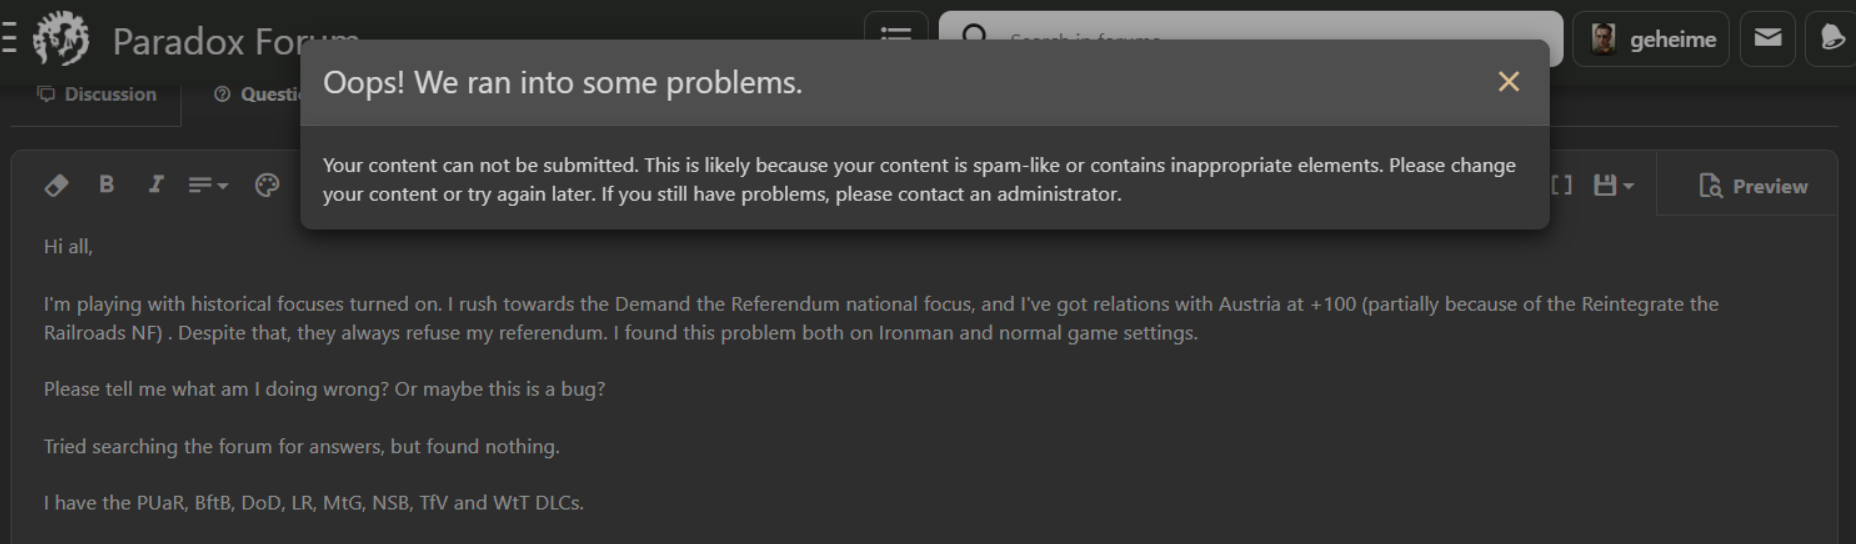The width and height of the screenshot is (1856, 544).
Task: Toggle italic text formatting
Action: point(156,185)
